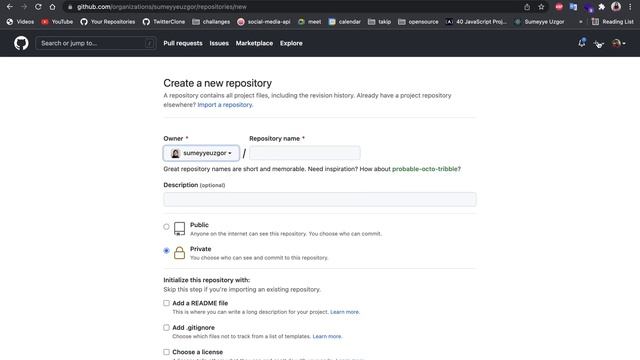Click the Public repository monitor icon
This screenshot has width=640, height=360.
(179, 229)
